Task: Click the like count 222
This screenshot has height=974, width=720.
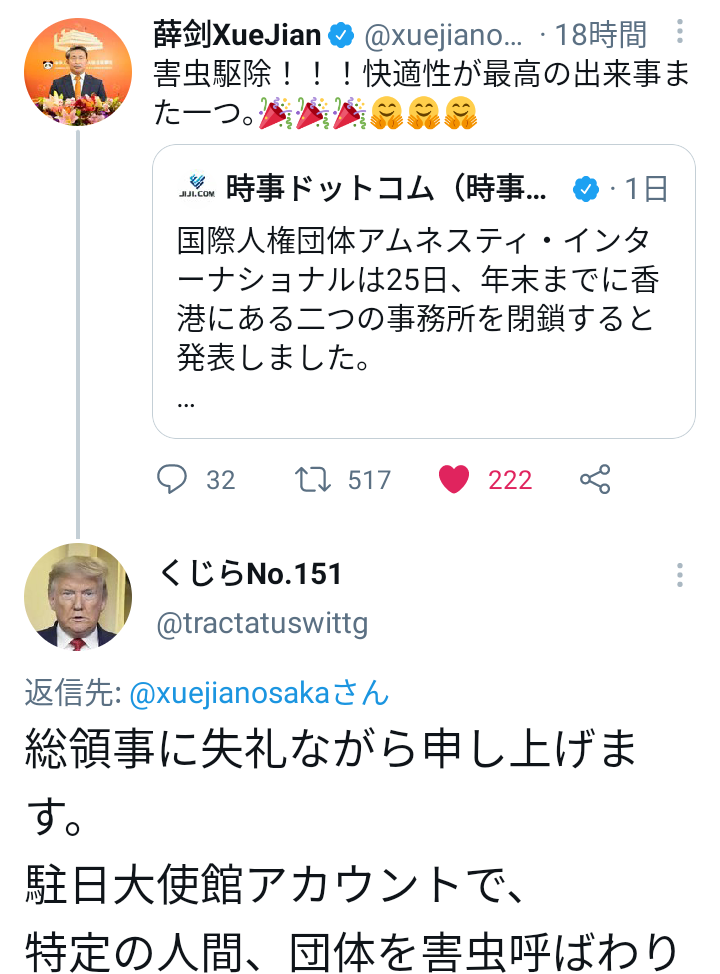Action: pyautogui.click(x=510, y=480)
